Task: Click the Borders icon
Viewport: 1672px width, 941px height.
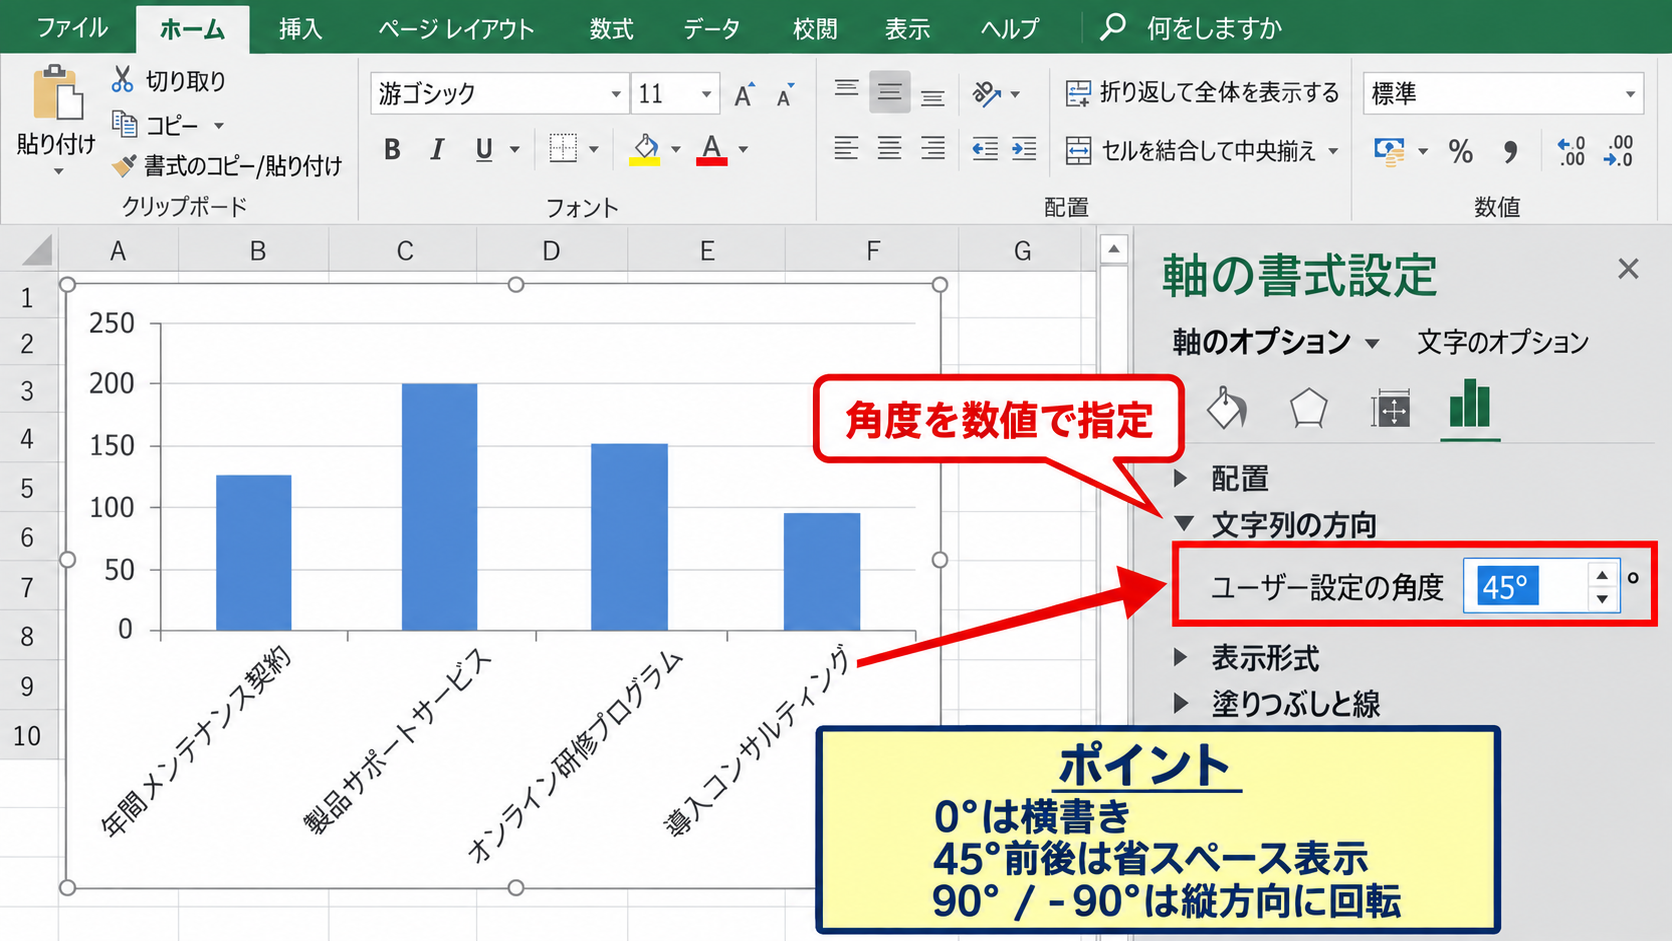Action: coord(563,149)
